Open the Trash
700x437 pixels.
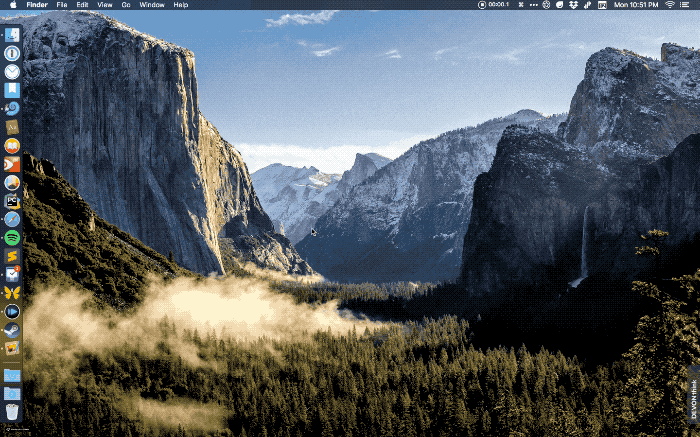coord(12,411)
